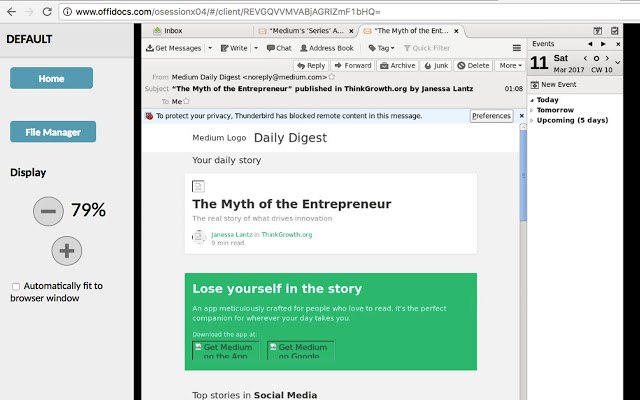Click the star next to recipient Me

pos(186,101)
